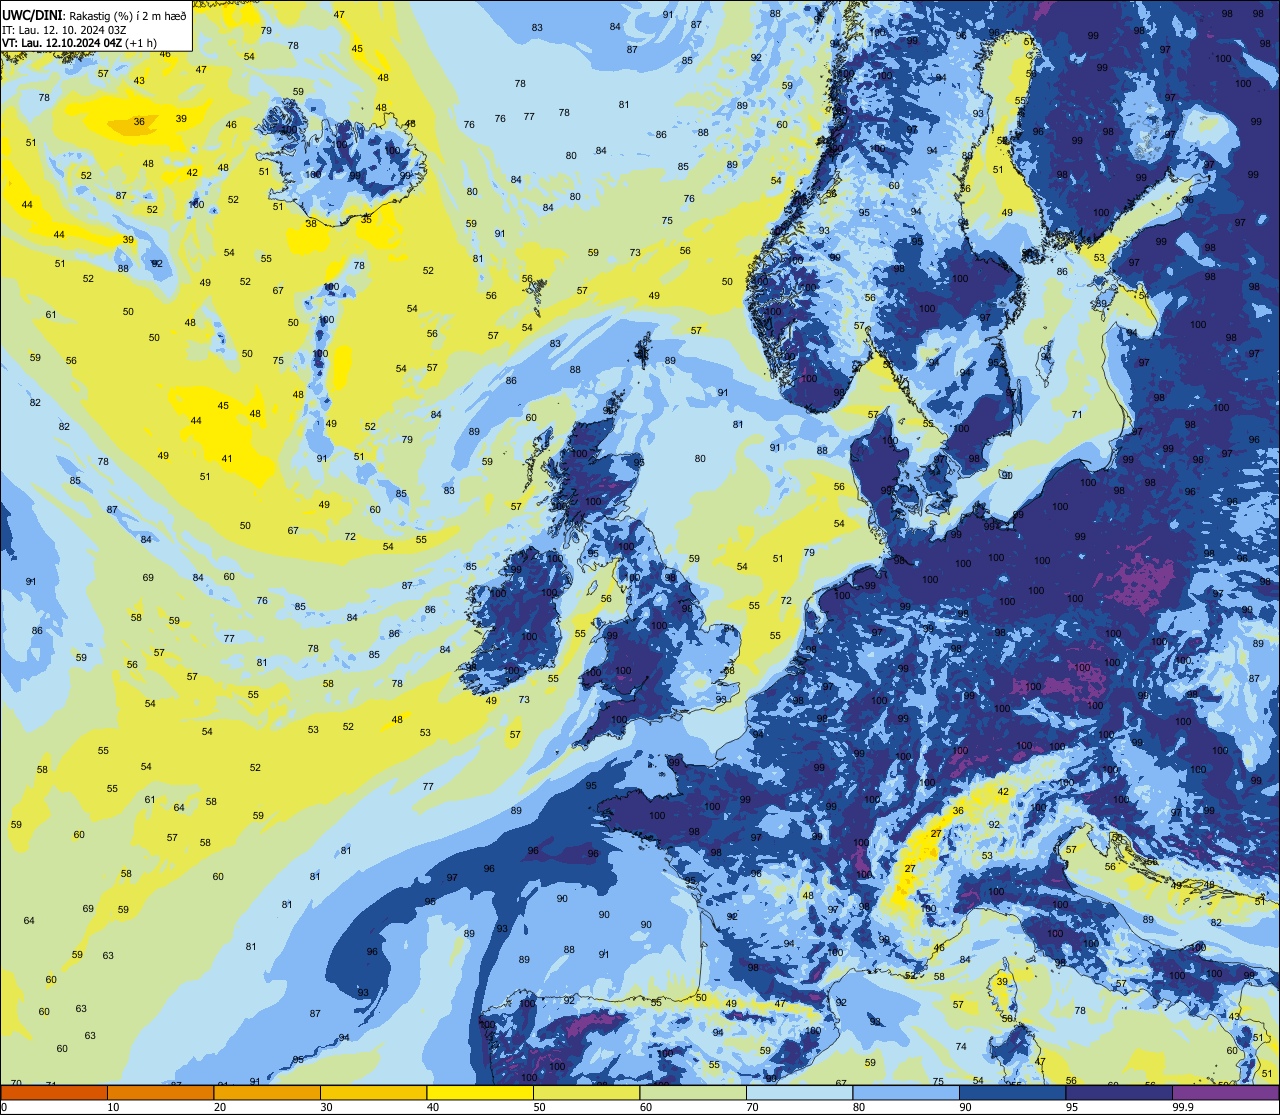Click the 40–50 bright yellow legend swatch
The width and height of the screenshot is (1280, 1115).
[x=480, y=1092]
